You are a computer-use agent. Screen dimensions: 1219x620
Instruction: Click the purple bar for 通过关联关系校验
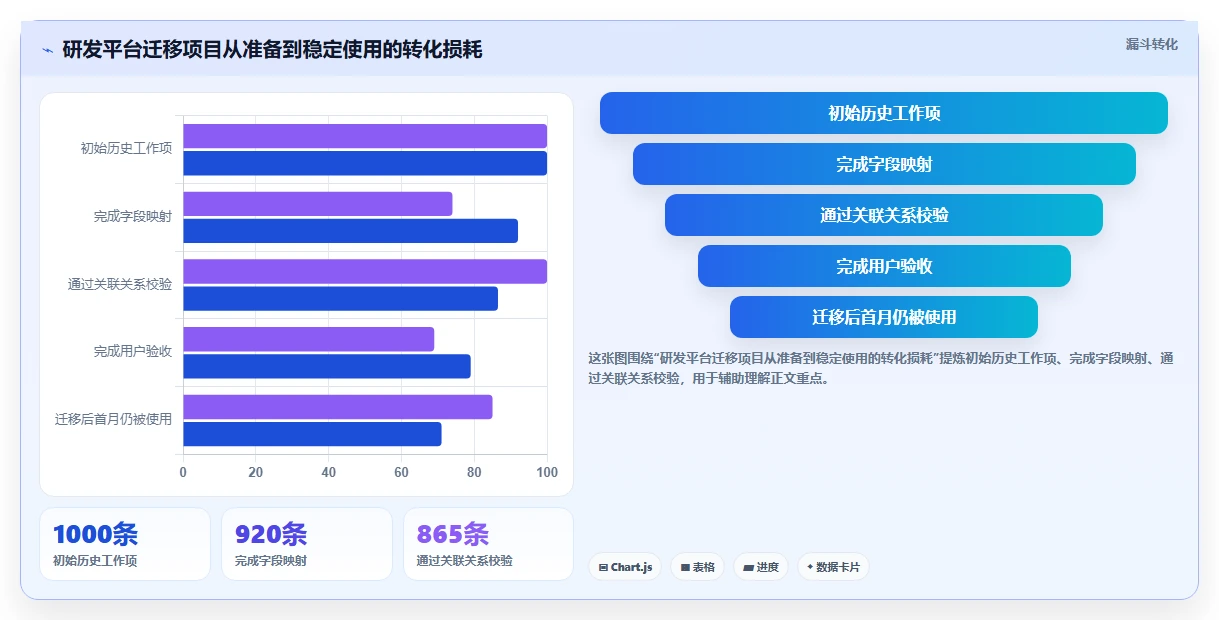(x=365, y=271)
